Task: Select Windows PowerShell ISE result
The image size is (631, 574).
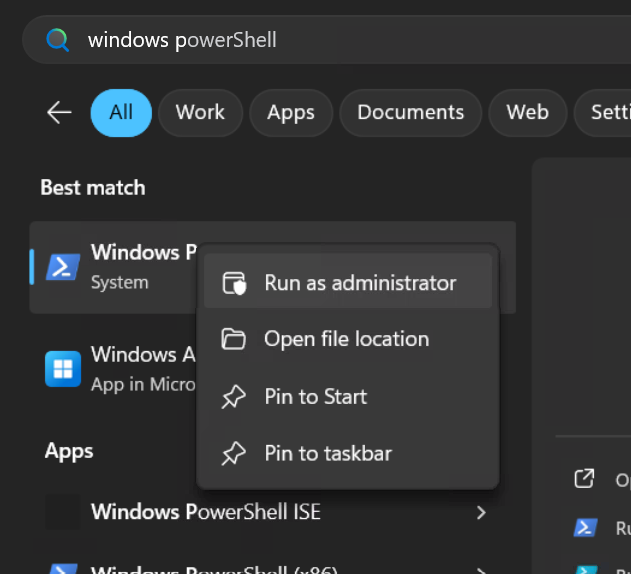Action: pos(272,512)
